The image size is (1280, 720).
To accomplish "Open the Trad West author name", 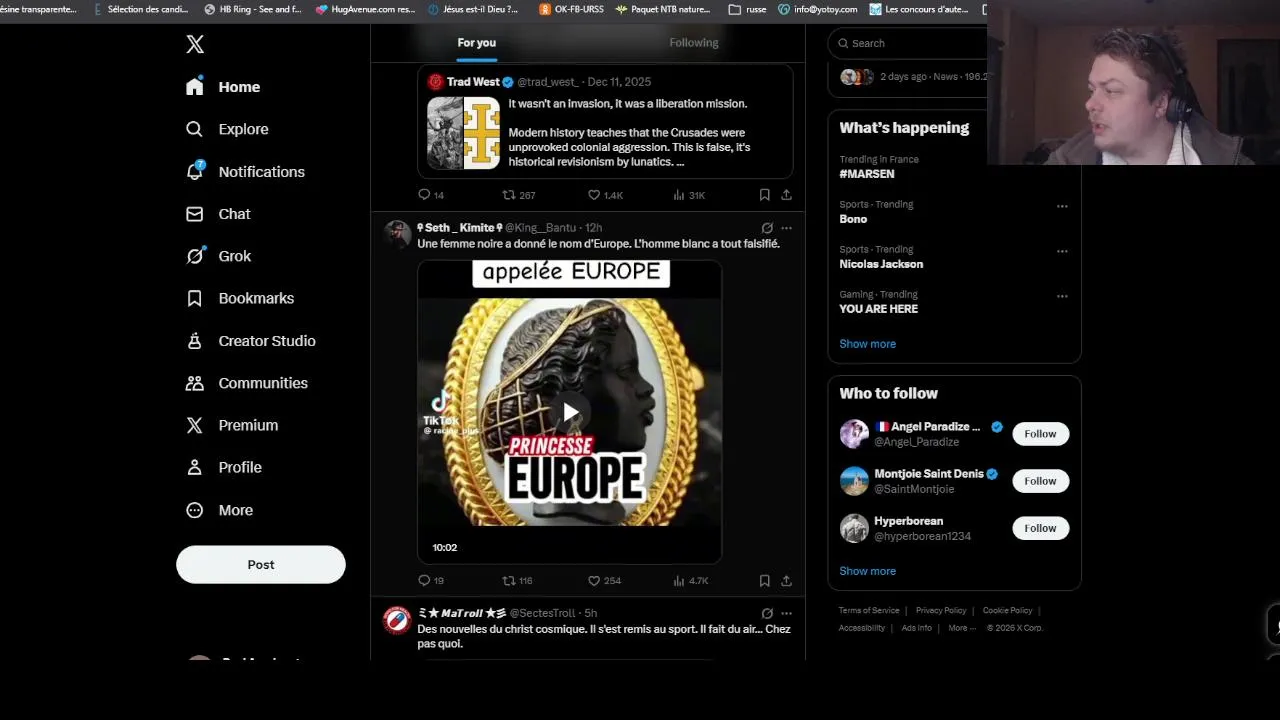I will point(473,82).
